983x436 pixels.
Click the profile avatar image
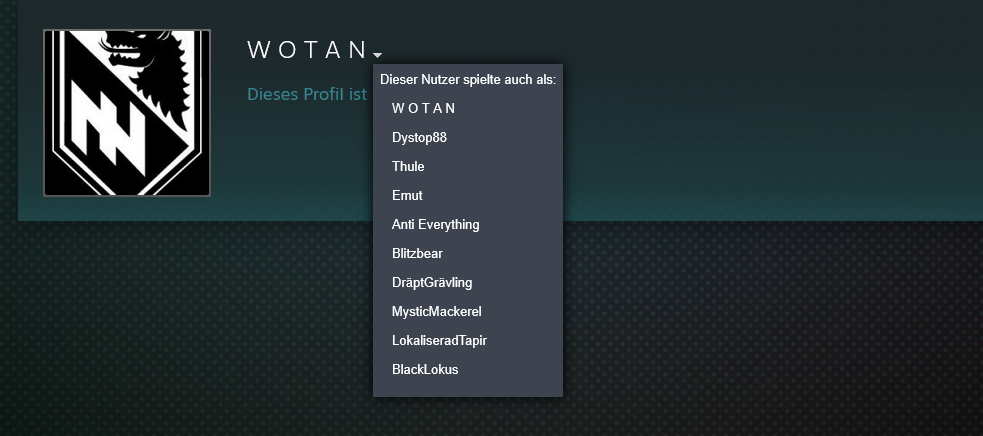127,113
